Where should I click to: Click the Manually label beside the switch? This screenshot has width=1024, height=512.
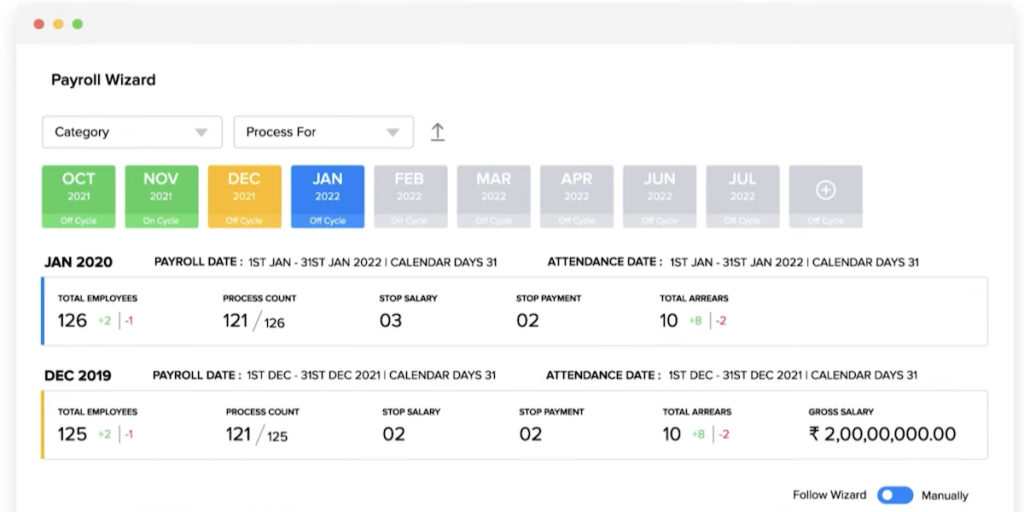[944, 495]
